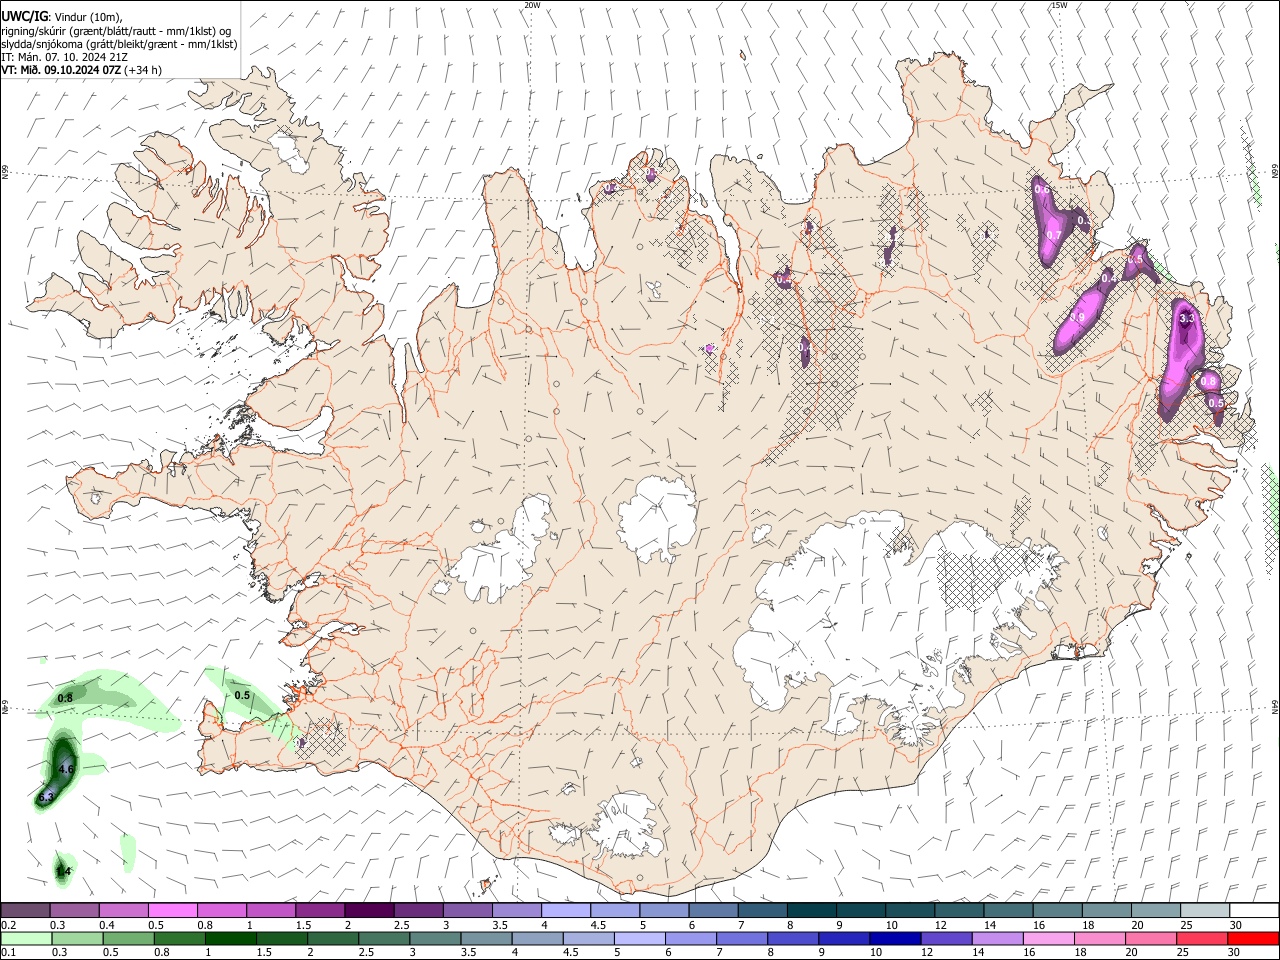Click the 0.8 value in the green rain area
Image resolution: width=1280 pixels, height=960 pixels.
click(x=65, y=698)
